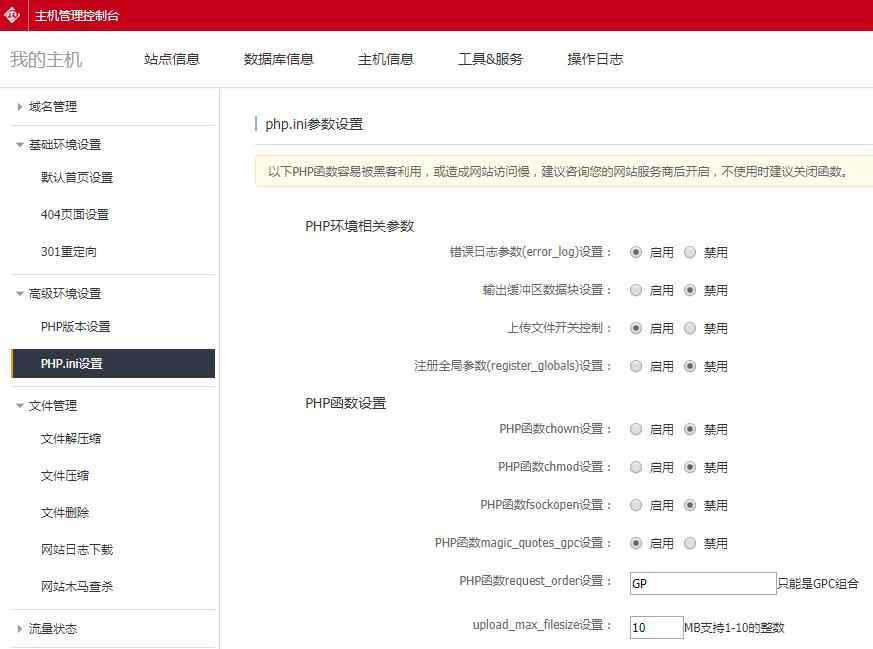This screenshot has width=873, height=649.
Task: Click the php.ini参数设置 page heading
Action: click(x=314, y=124)
